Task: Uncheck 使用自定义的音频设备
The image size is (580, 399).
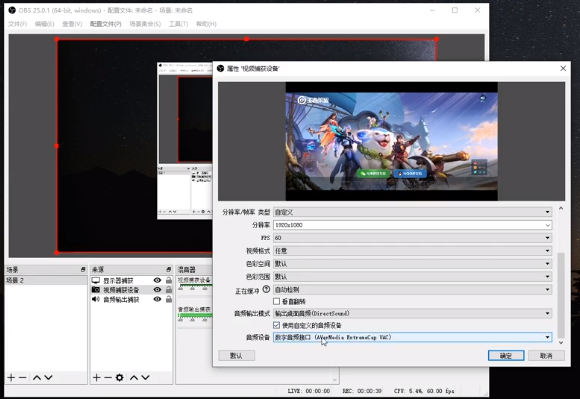Action: [x=276, y=325]
